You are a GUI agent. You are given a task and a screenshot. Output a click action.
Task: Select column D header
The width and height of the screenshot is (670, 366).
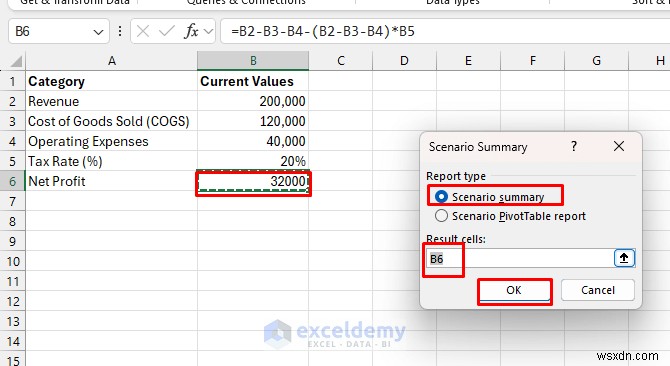pyautogui.click(x=404, y=61)
